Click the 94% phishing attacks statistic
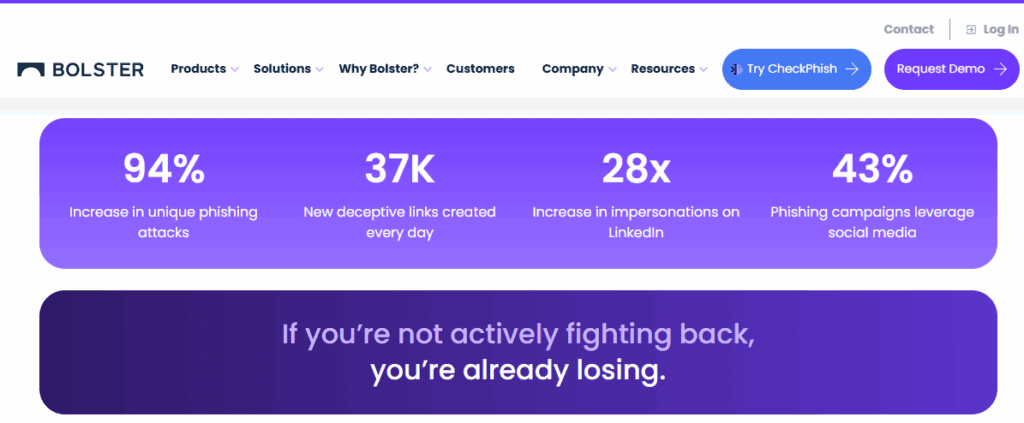 click(163, 195)
